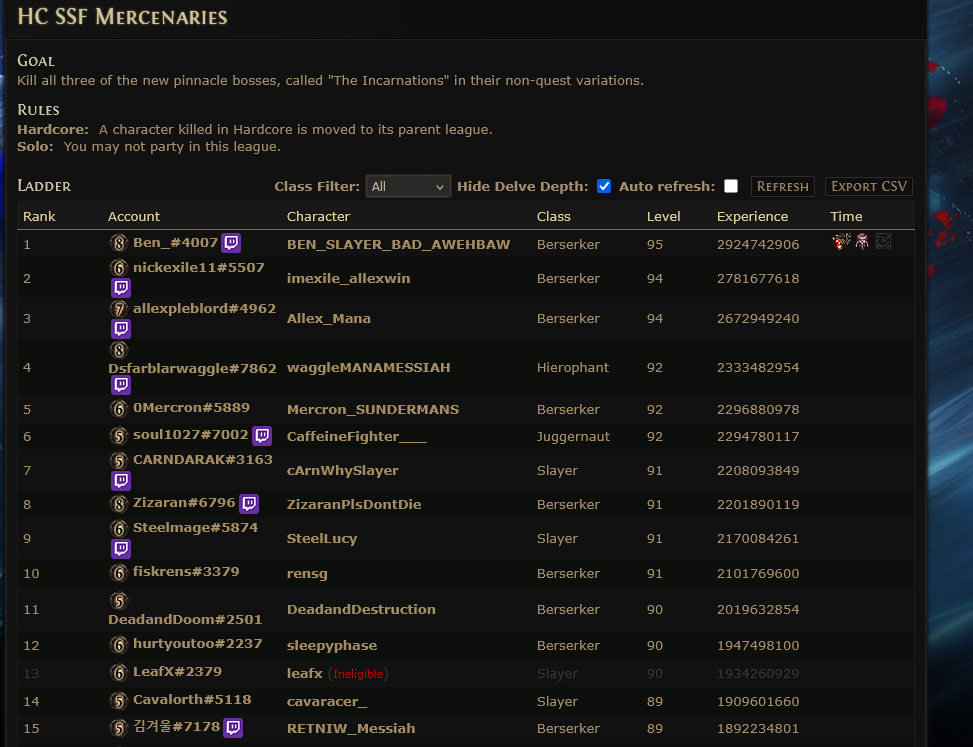
Task: Open fiskrens#3379 account link
Action: (186, 571)
